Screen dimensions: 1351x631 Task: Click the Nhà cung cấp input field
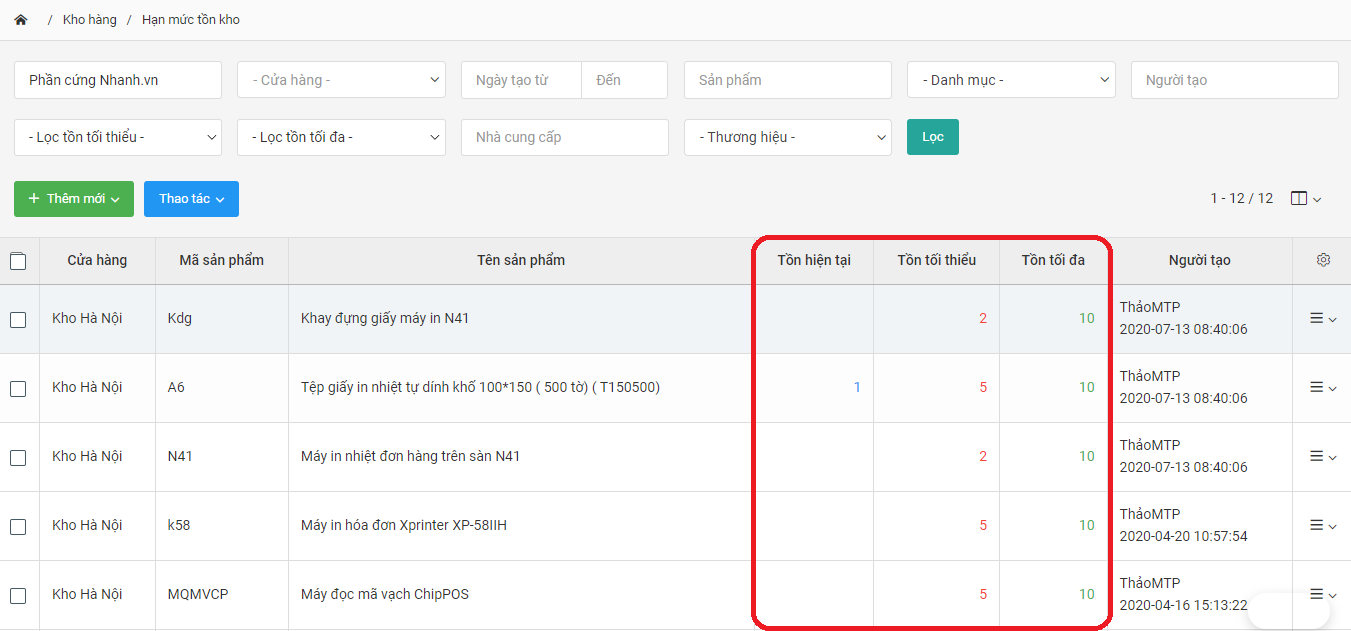564,137
